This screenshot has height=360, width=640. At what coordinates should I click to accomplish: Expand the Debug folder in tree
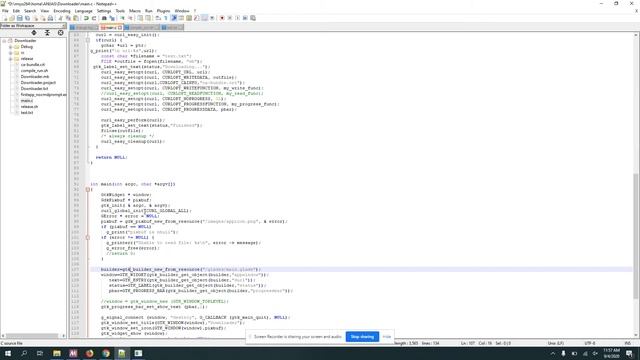[11, 47]
